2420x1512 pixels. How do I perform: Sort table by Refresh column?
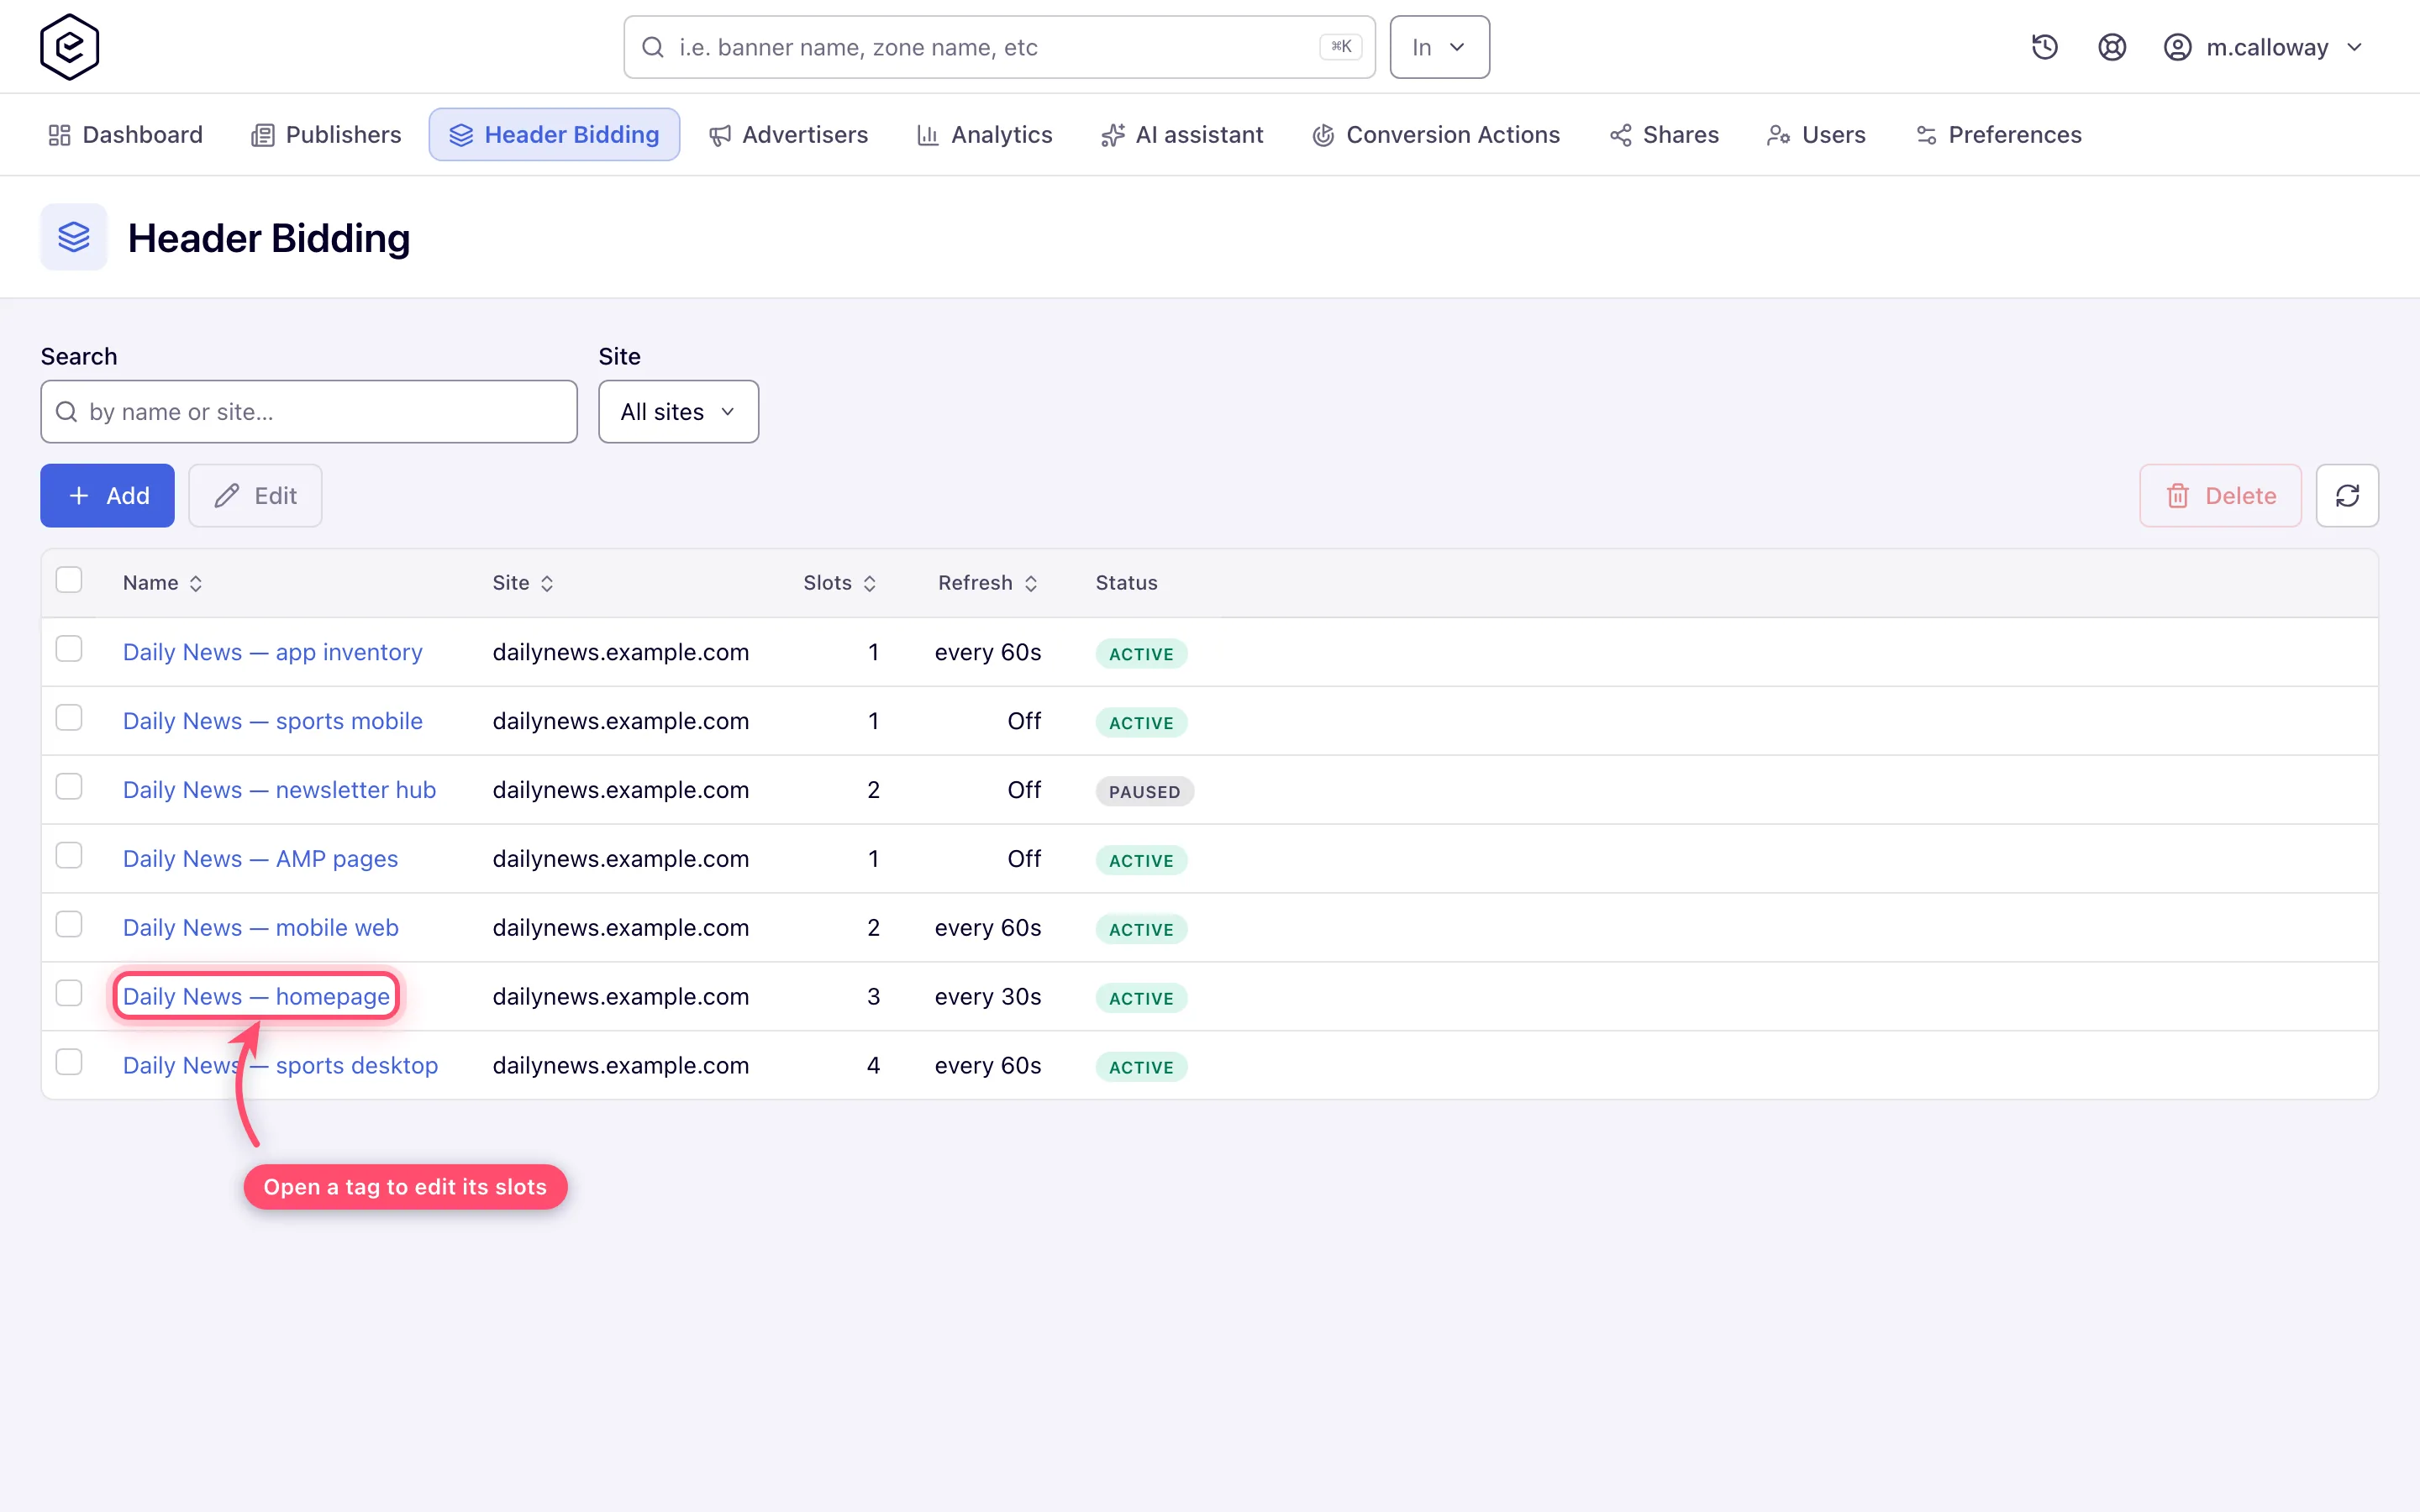click(987, 583)
